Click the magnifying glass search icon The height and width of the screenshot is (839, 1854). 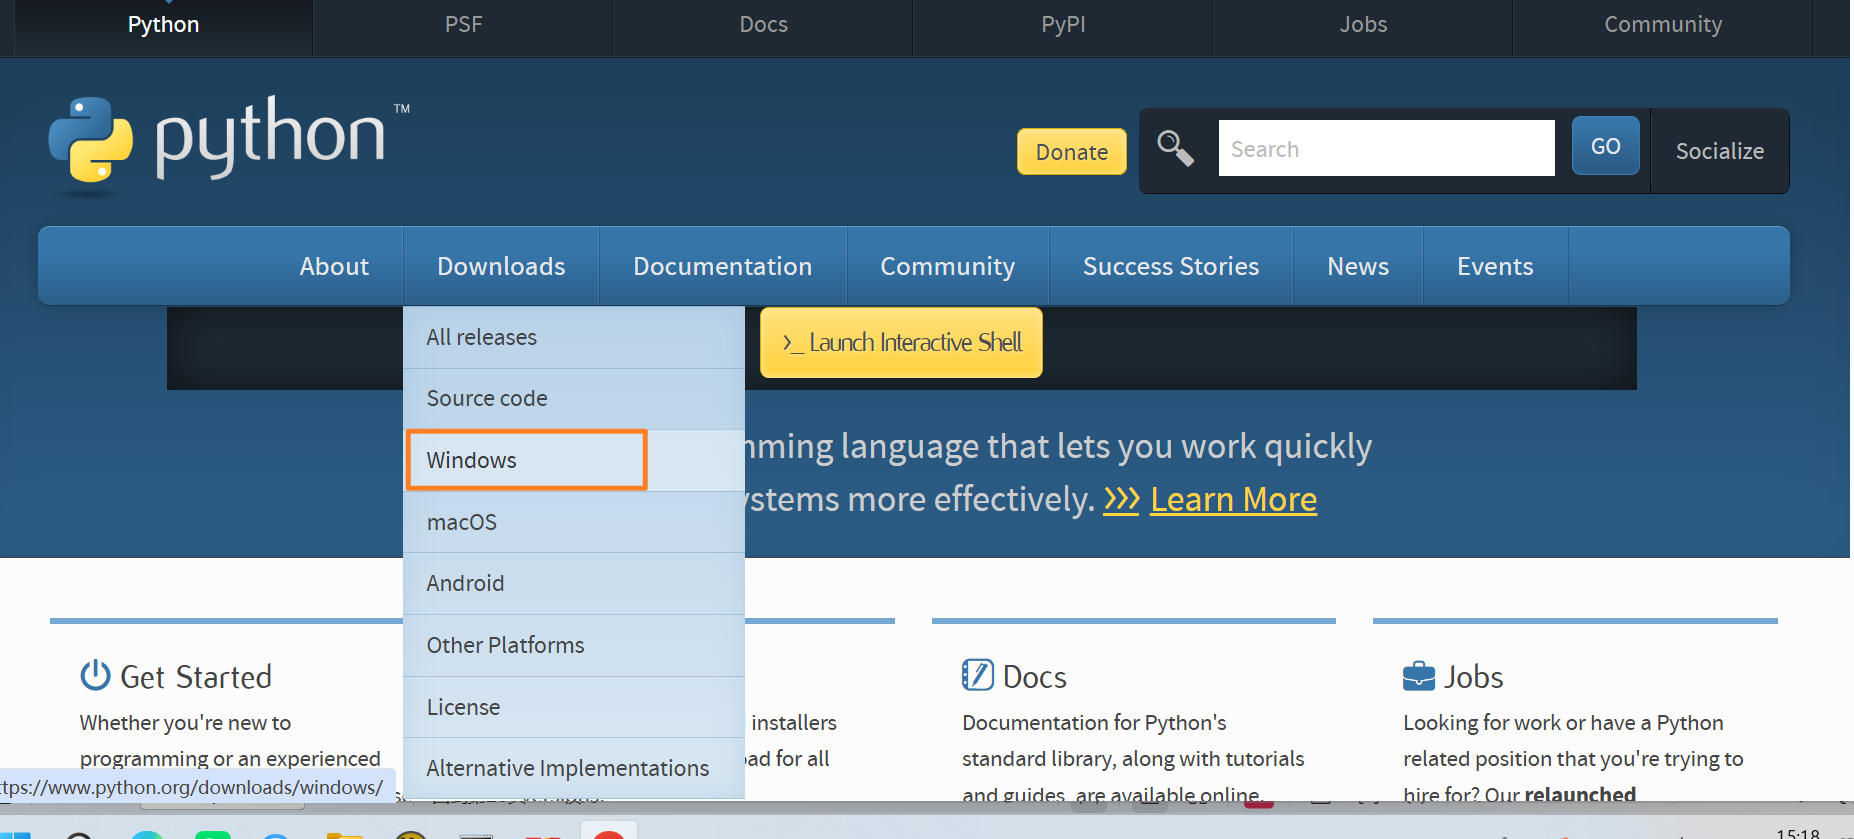pyautogui.click(x=1175, y=149)
